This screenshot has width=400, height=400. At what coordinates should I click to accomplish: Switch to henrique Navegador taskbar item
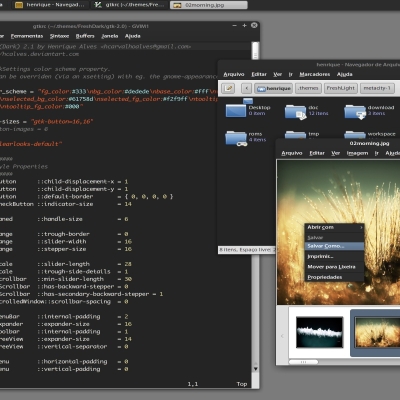tap(50, 5)
